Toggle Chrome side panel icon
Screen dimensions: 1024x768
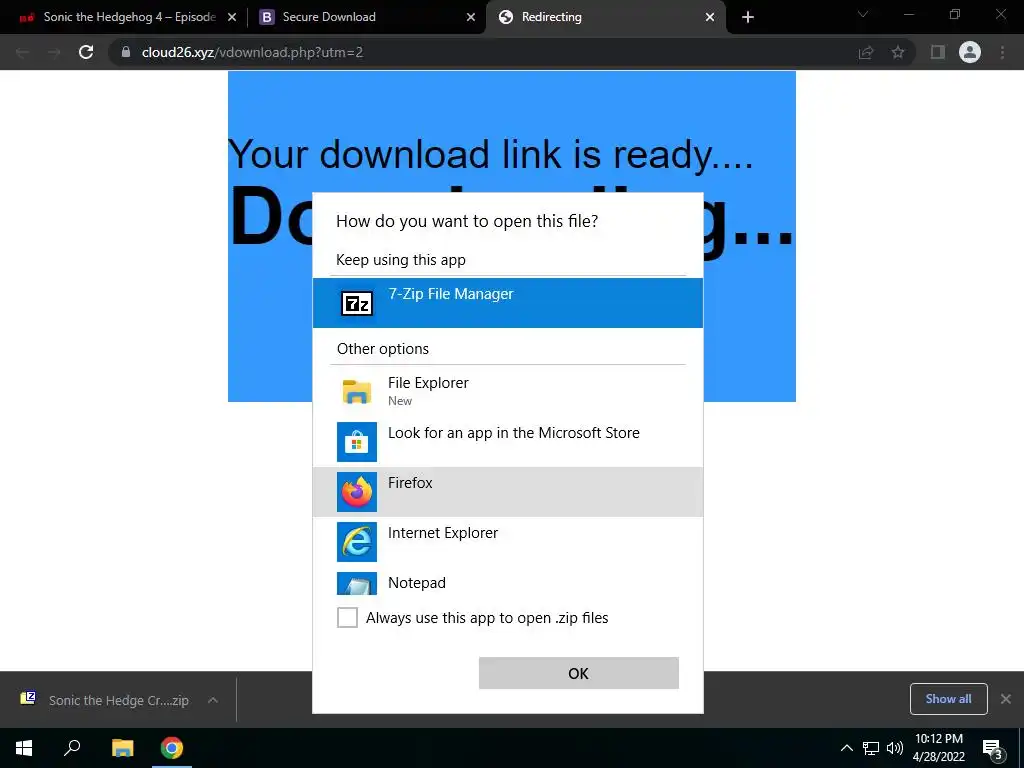tap(938, 52)
